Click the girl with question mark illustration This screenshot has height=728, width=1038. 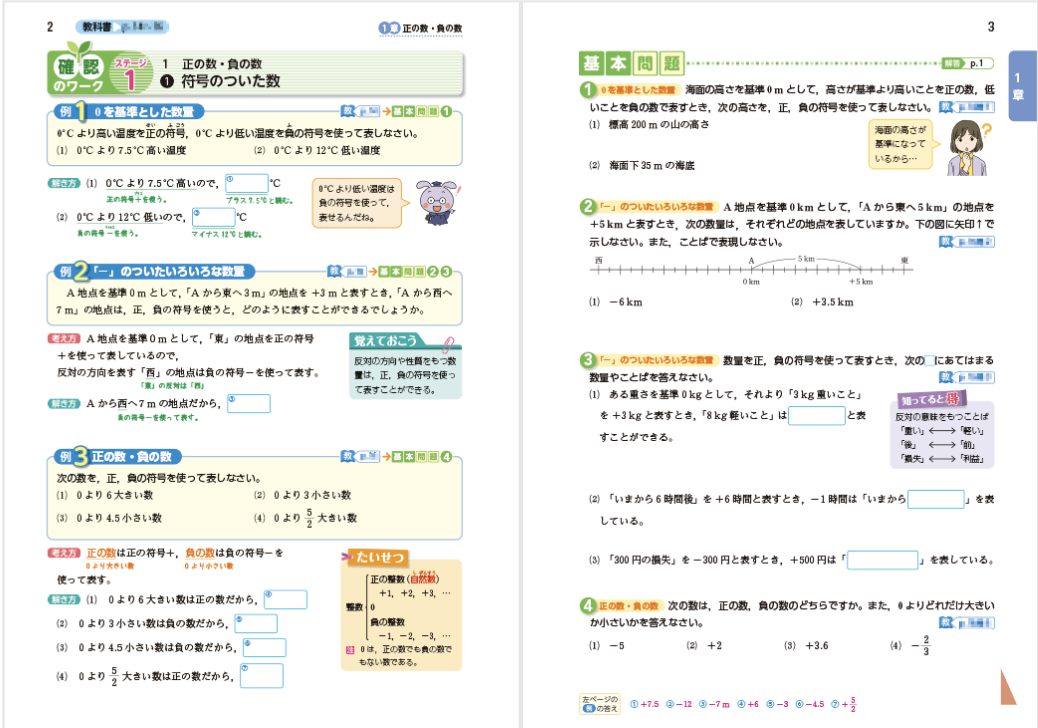(970, 147)
